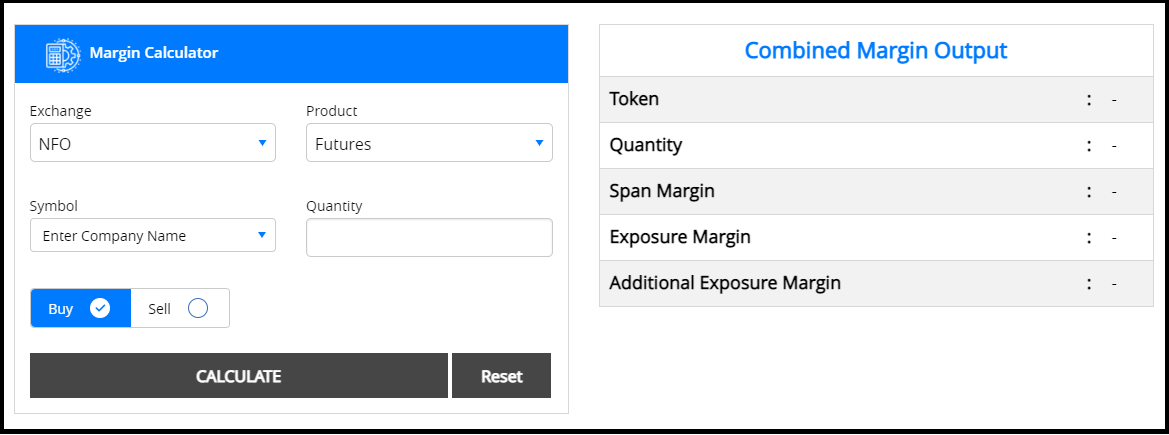Click the Quantity input field
Screen dimensions: 1169x435
tap(429, 238)
